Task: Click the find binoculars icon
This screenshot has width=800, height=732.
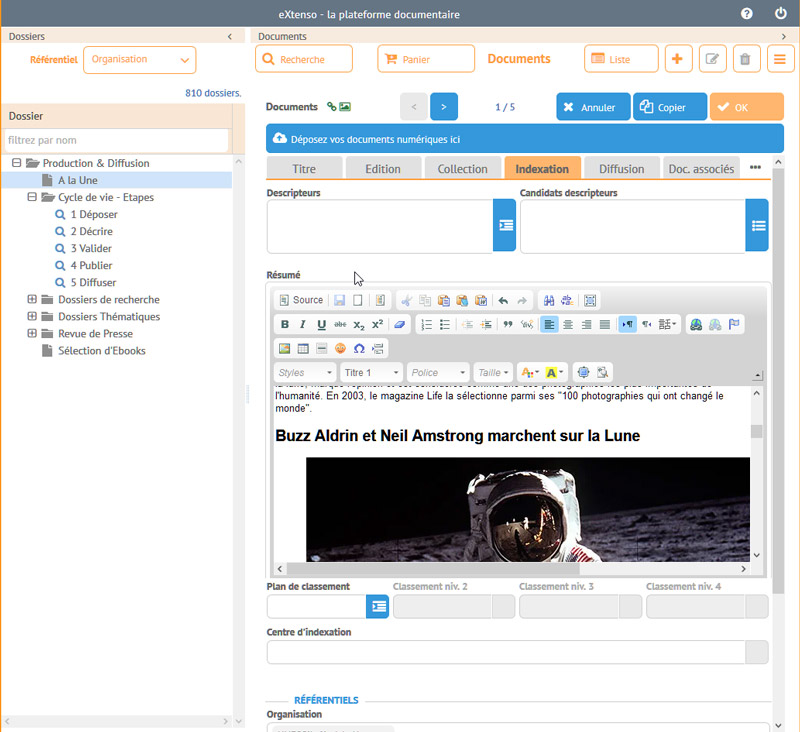Action: [x=548, y=300]
